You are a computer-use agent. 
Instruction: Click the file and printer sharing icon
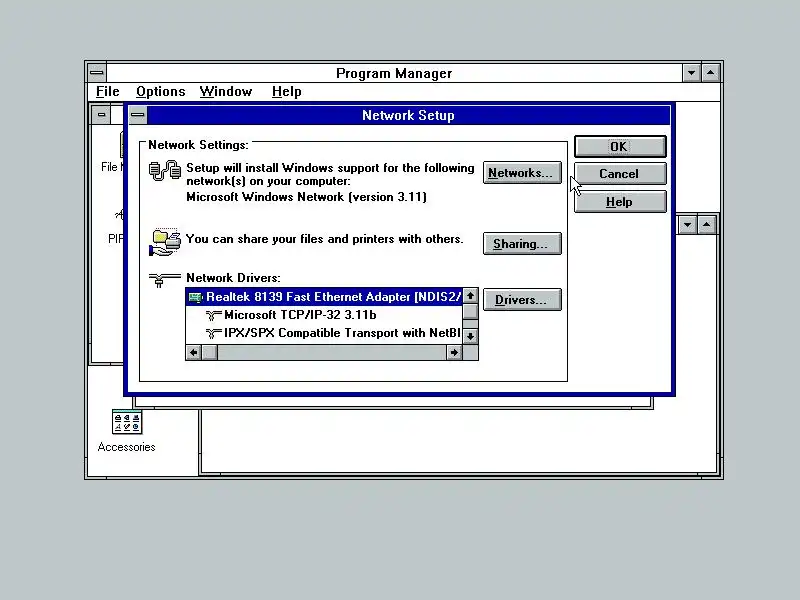tap(165, 242)
